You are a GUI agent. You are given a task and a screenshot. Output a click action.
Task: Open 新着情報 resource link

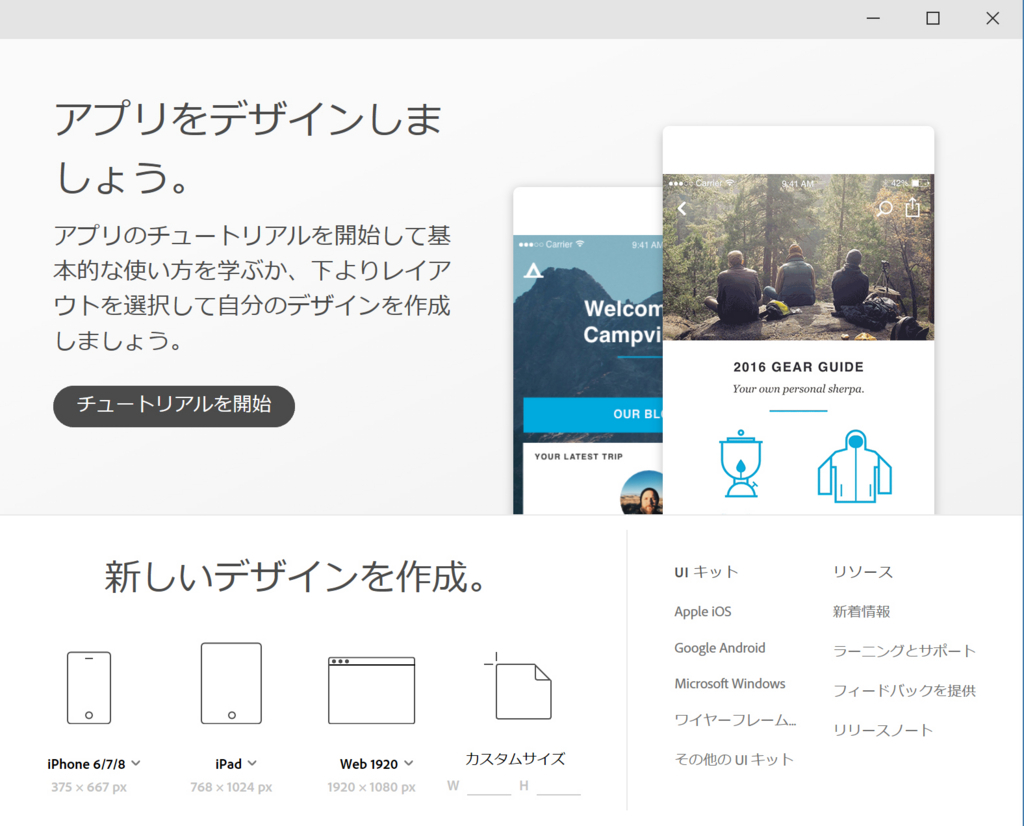tap(861, 612)
